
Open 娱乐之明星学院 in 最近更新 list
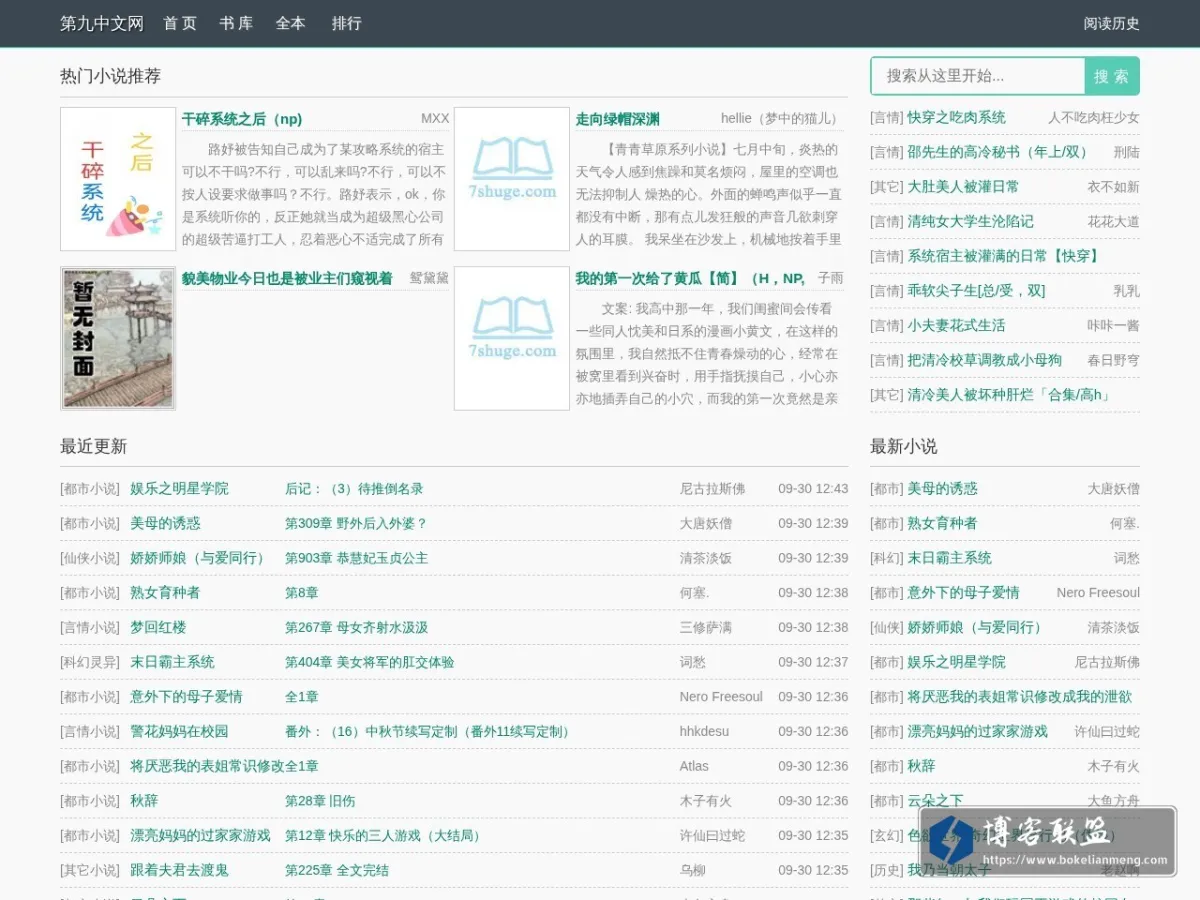[x=179, y=489]
